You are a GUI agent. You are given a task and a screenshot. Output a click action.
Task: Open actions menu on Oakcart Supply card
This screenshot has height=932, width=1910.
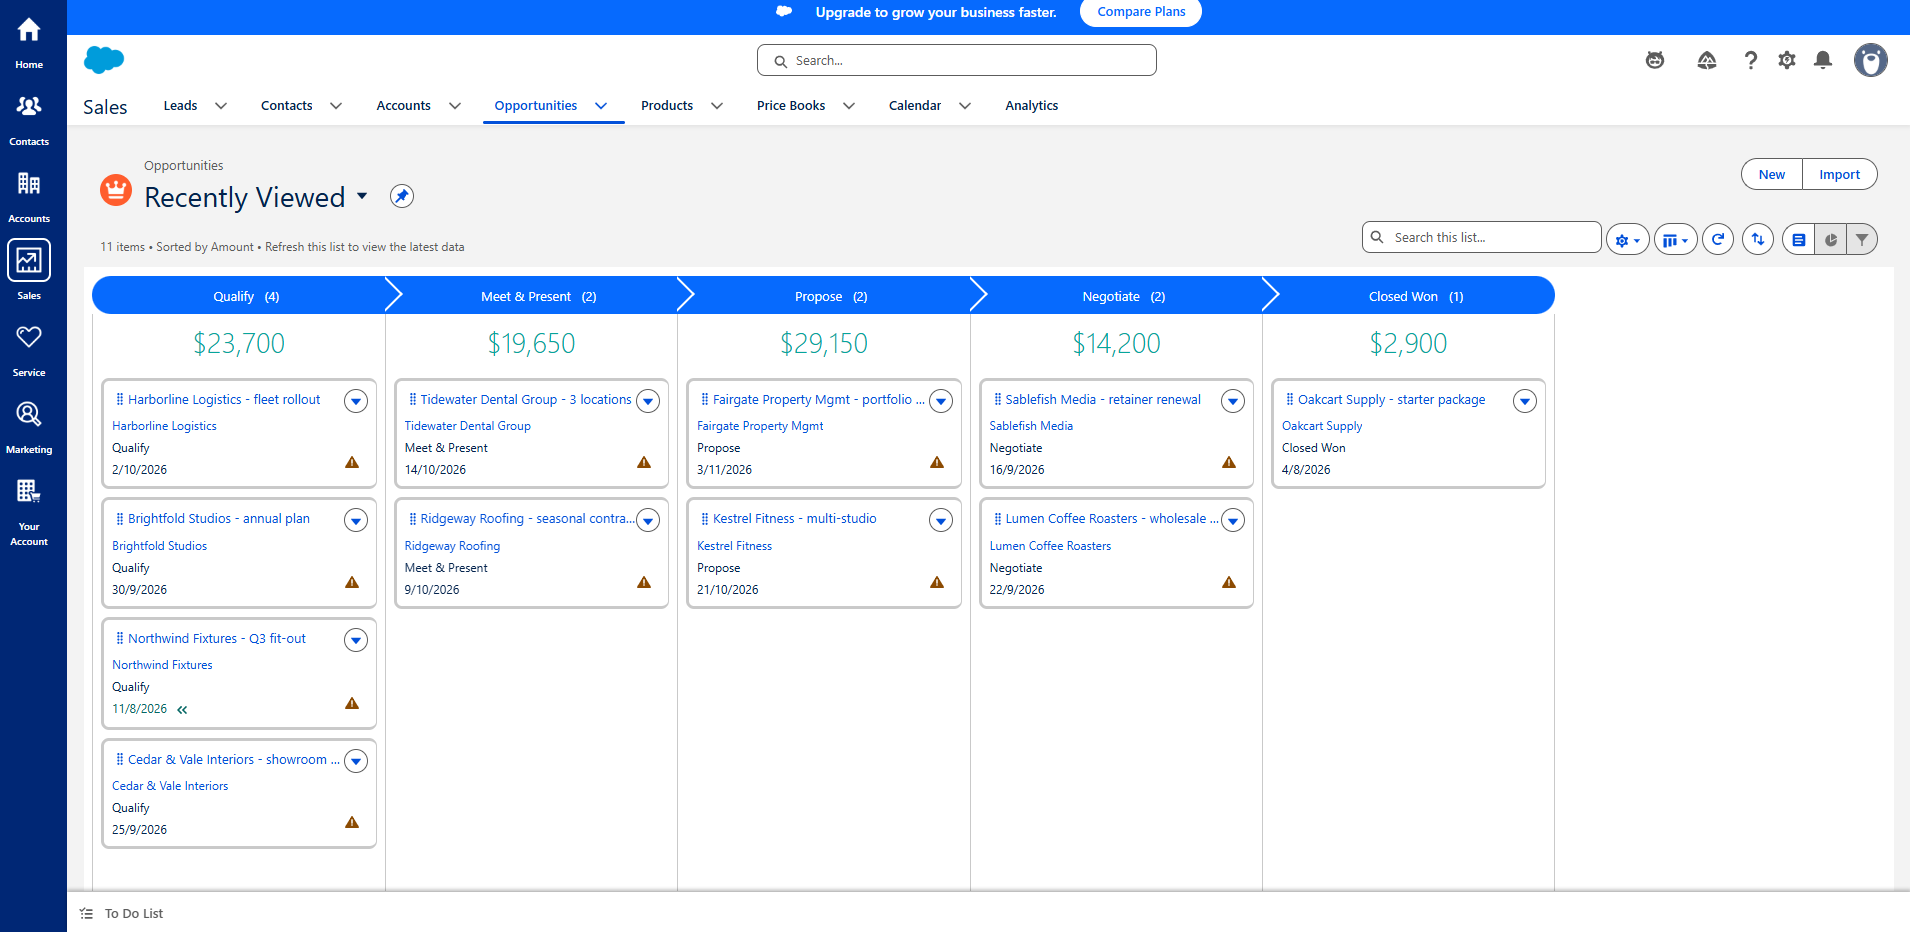(x=1525, y=401)
